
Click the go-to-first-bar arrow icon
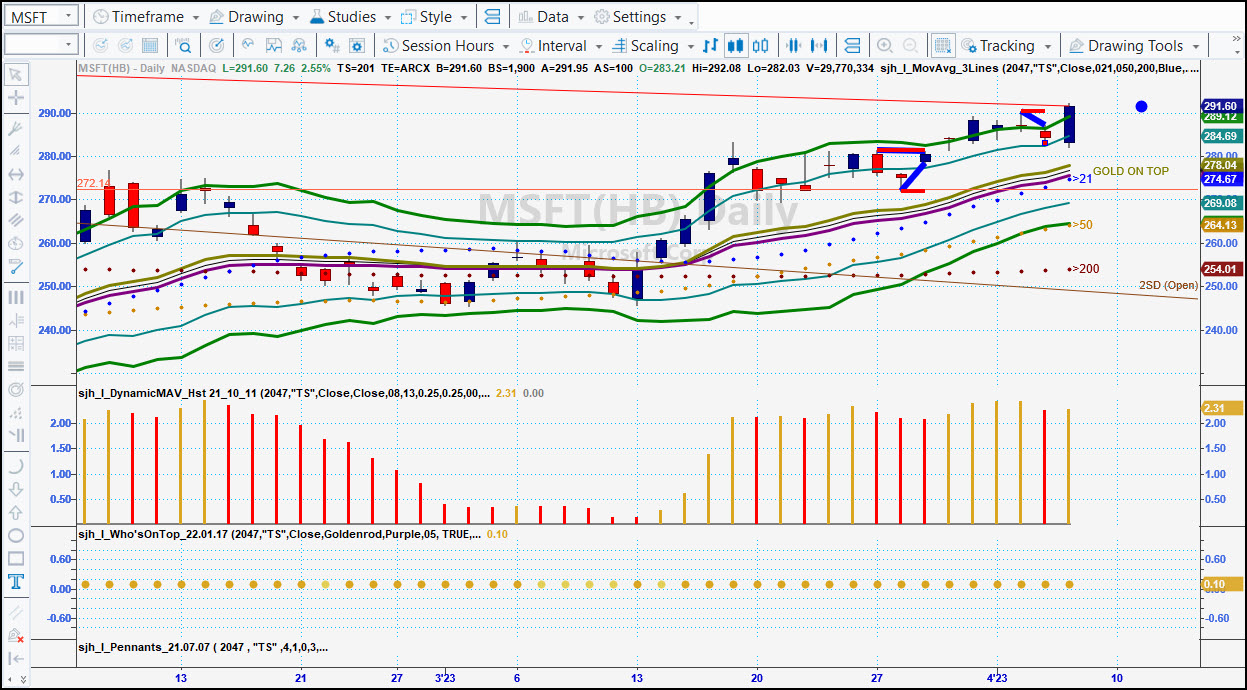(15, 659)
